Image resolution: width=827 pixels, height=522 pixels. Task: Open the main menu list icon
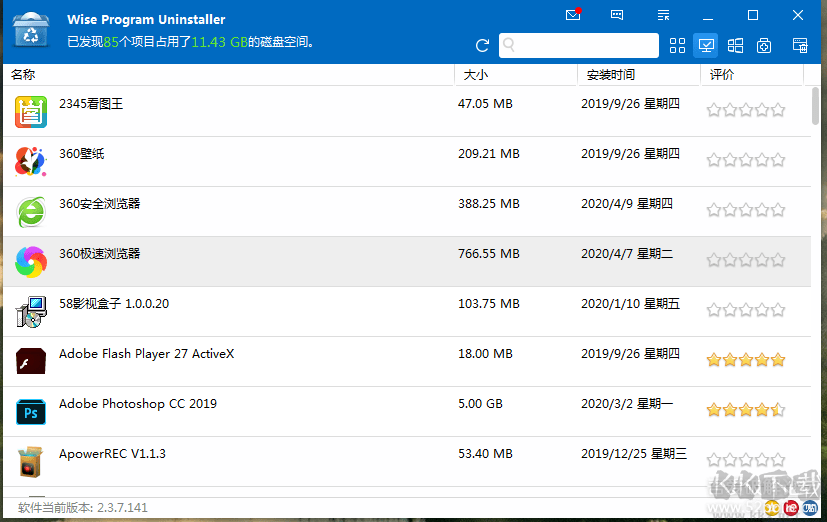coord(663,15)
